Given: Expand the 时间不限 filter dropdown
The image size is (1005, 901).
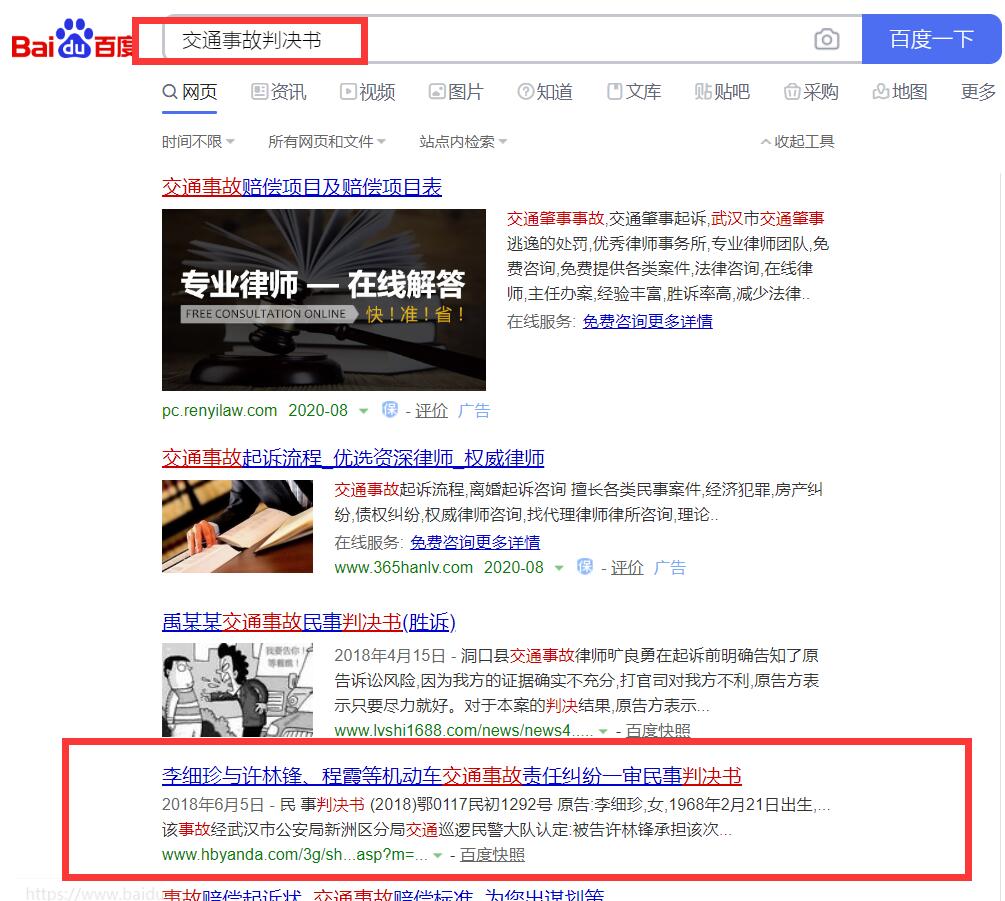Looking at the screenshot, I should coord(198,142).
